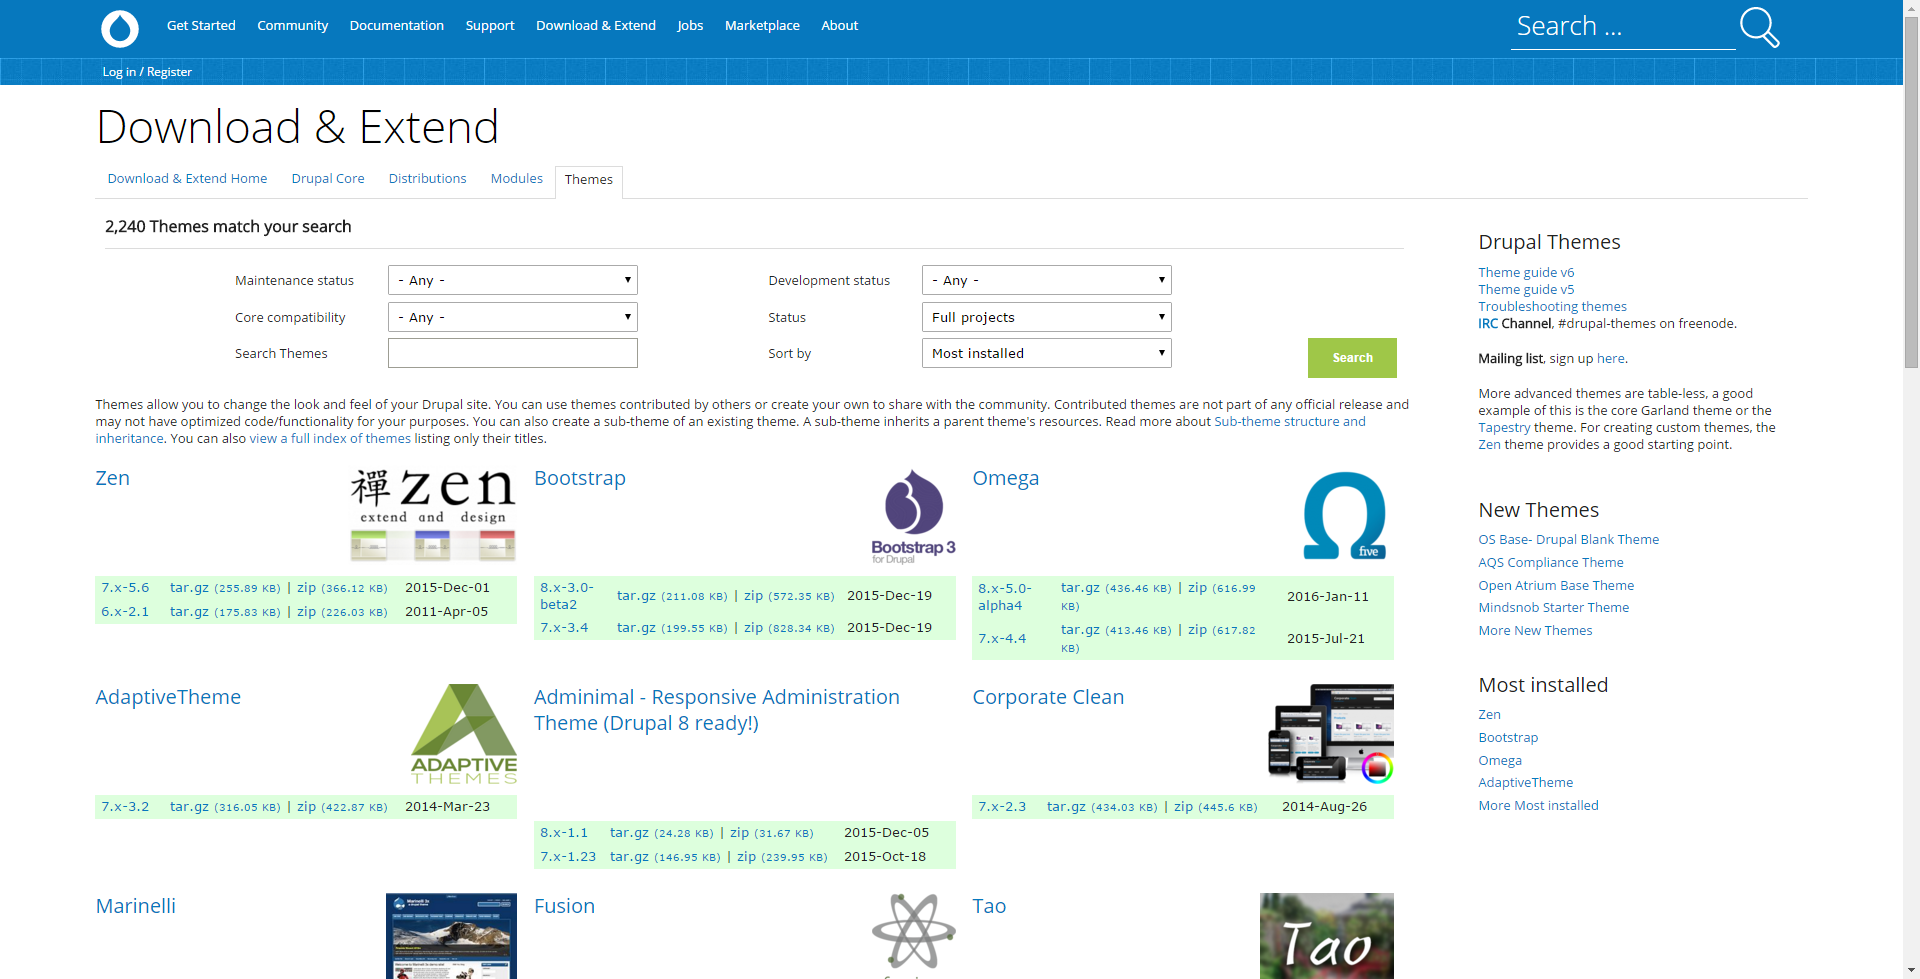This screenshot has width=1920, height=979.
Task: Click the Drupal logo in the header
Action: click(x=120, y=29)
